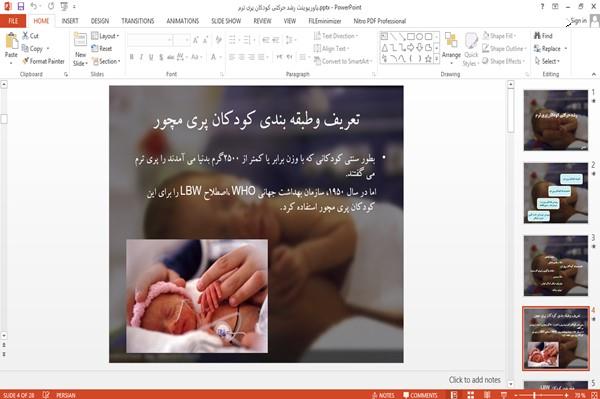Screen dimensions: 600x399
Task: Click Start From Beginning icon in quick access toolbar
Action: tap(64, 6)
